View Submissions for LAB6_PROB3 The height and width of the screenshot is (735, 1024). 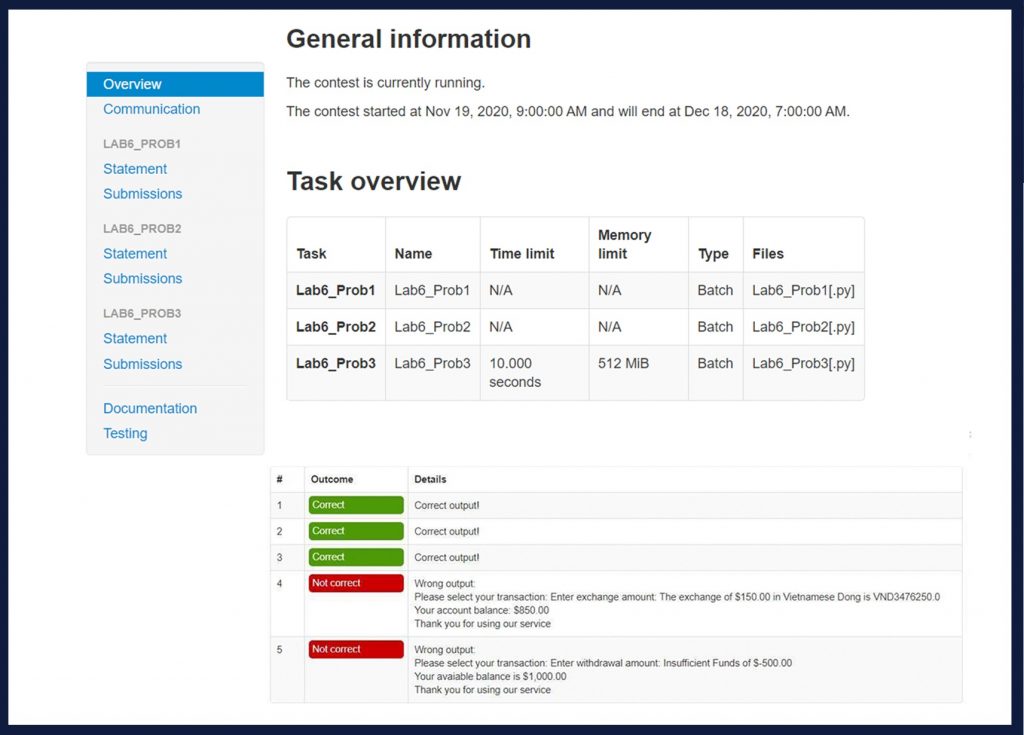[x=143, y=364]
